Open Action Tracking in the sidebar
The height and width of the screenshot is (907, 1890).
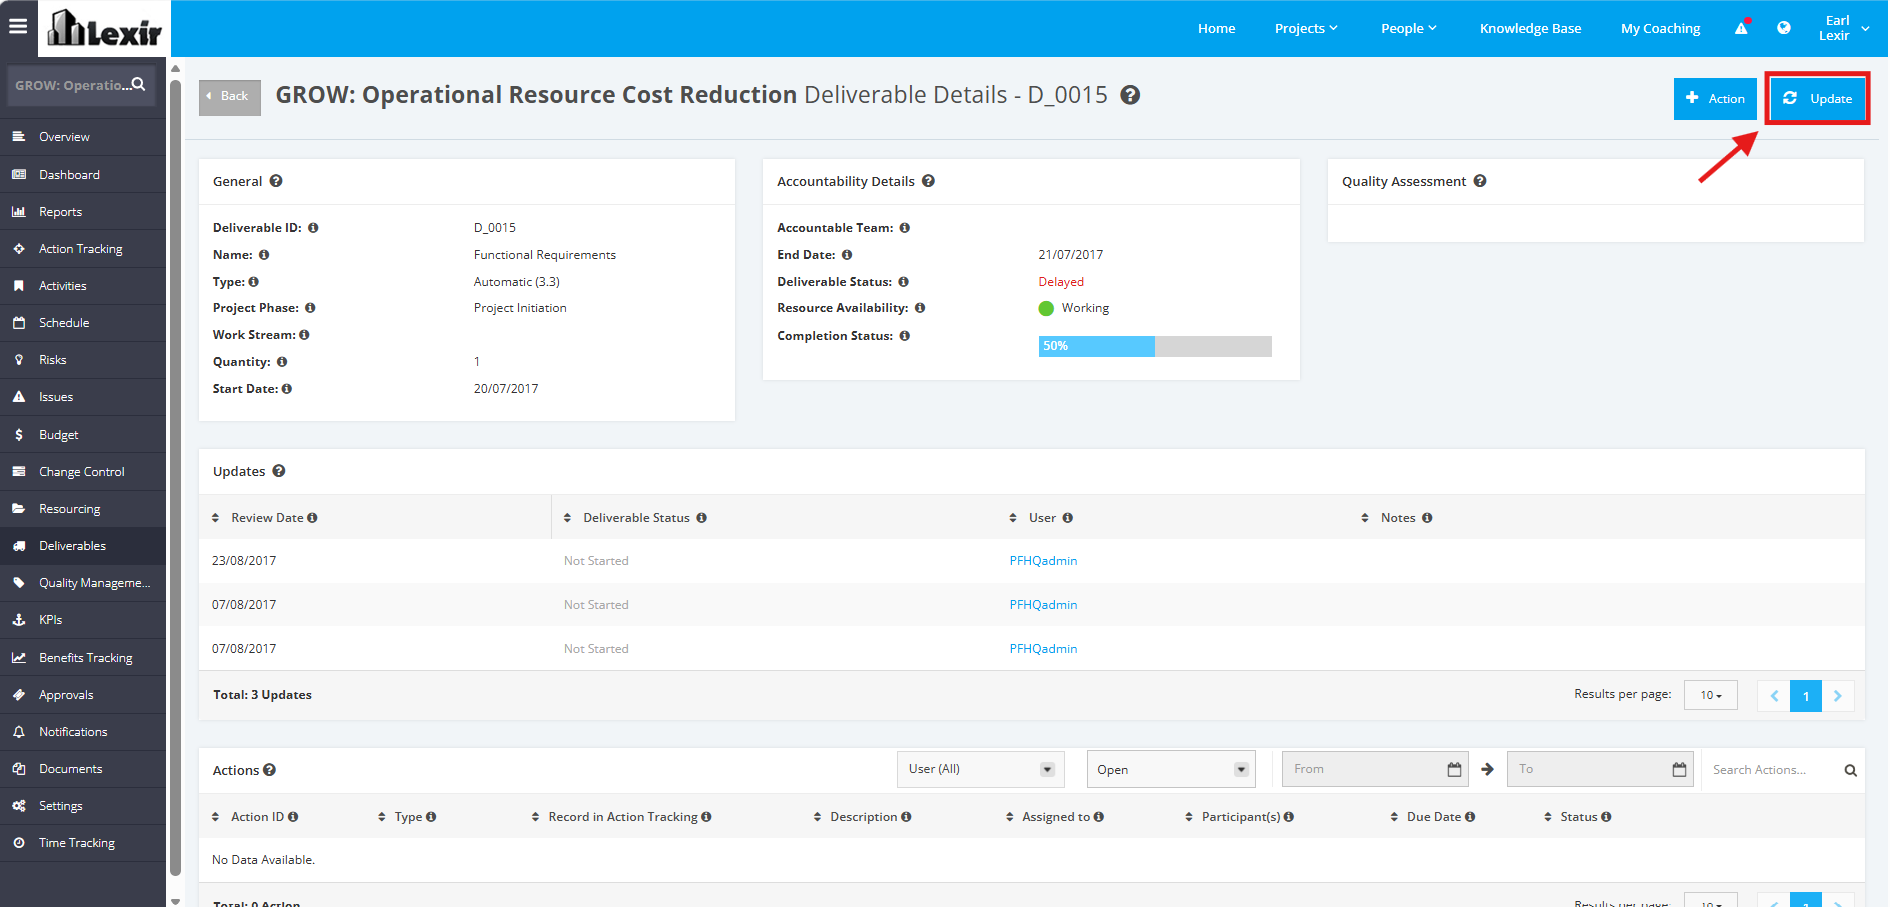[83, 249]
